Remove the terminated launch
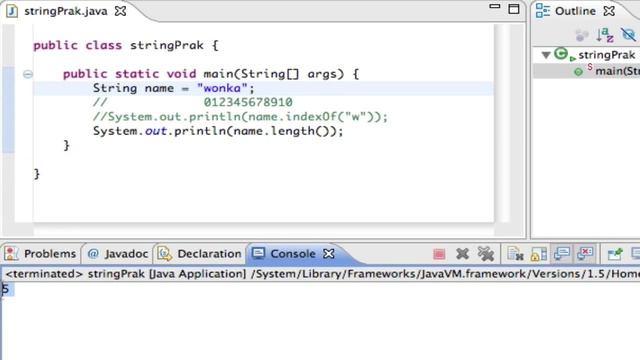This screenshot has height=360, width=640. coord(462,254)
